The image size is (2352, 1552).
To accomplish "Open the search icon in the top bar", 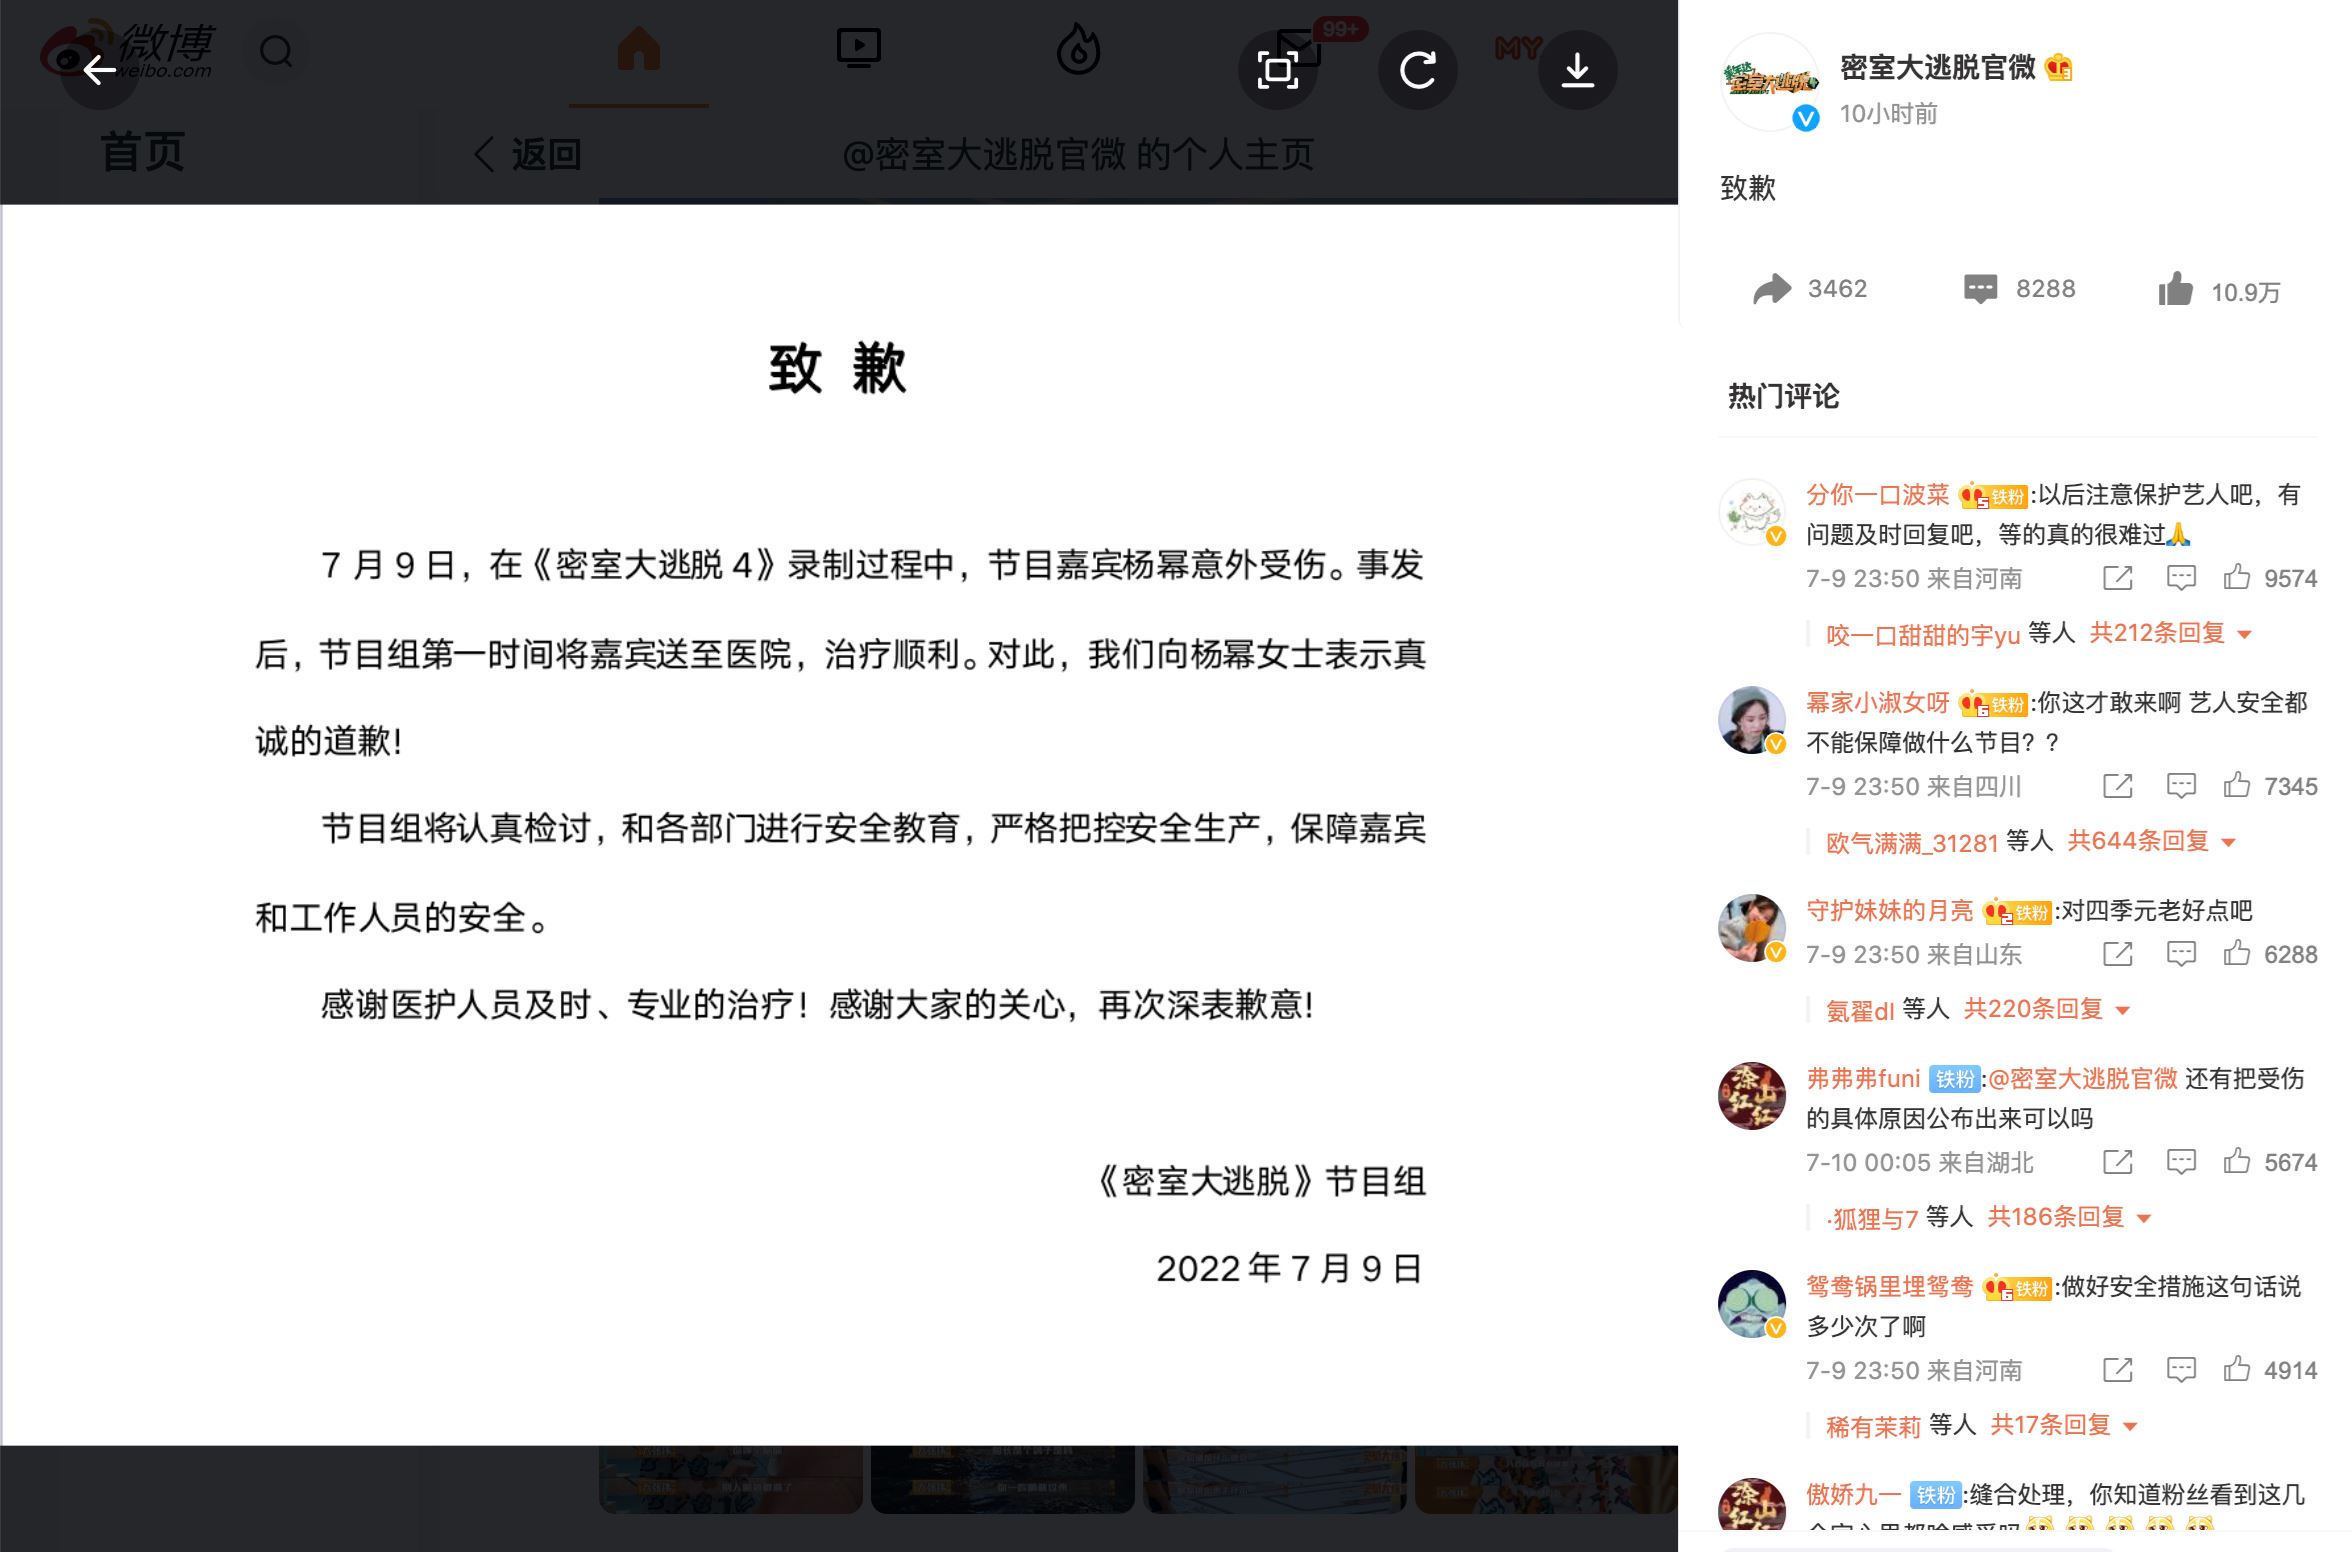I will click(277, 51).
